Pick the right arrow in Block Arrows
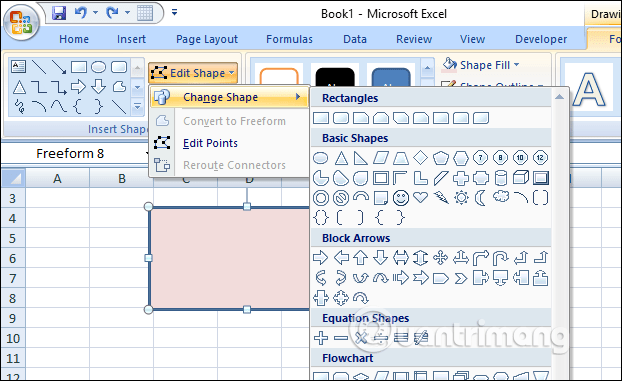The height and width of the screenshot is (381, 622). click(x=321, y=258)
